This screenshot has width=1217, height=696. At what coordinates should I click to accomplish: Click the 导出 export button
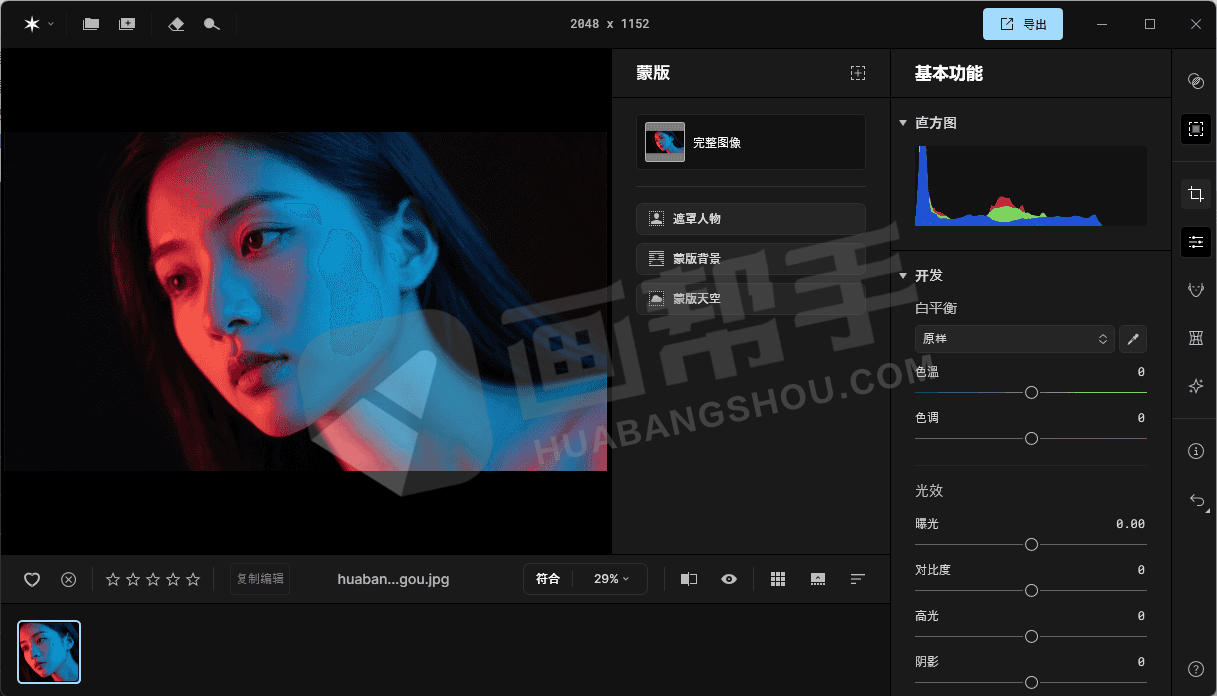coord(1022,24)
